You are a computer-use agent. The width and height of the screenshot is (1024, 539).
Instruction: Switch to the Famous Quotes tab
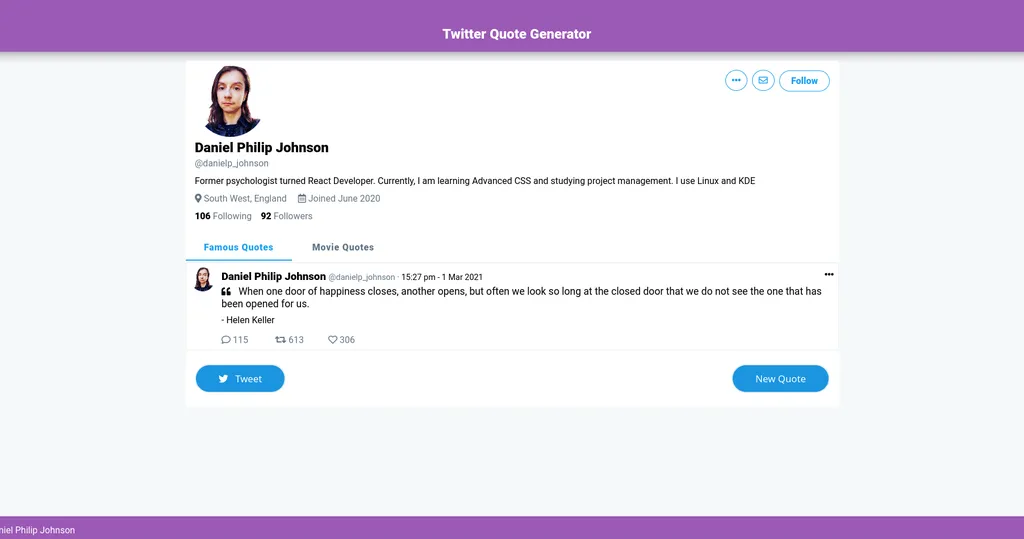[x=238, y=247]
